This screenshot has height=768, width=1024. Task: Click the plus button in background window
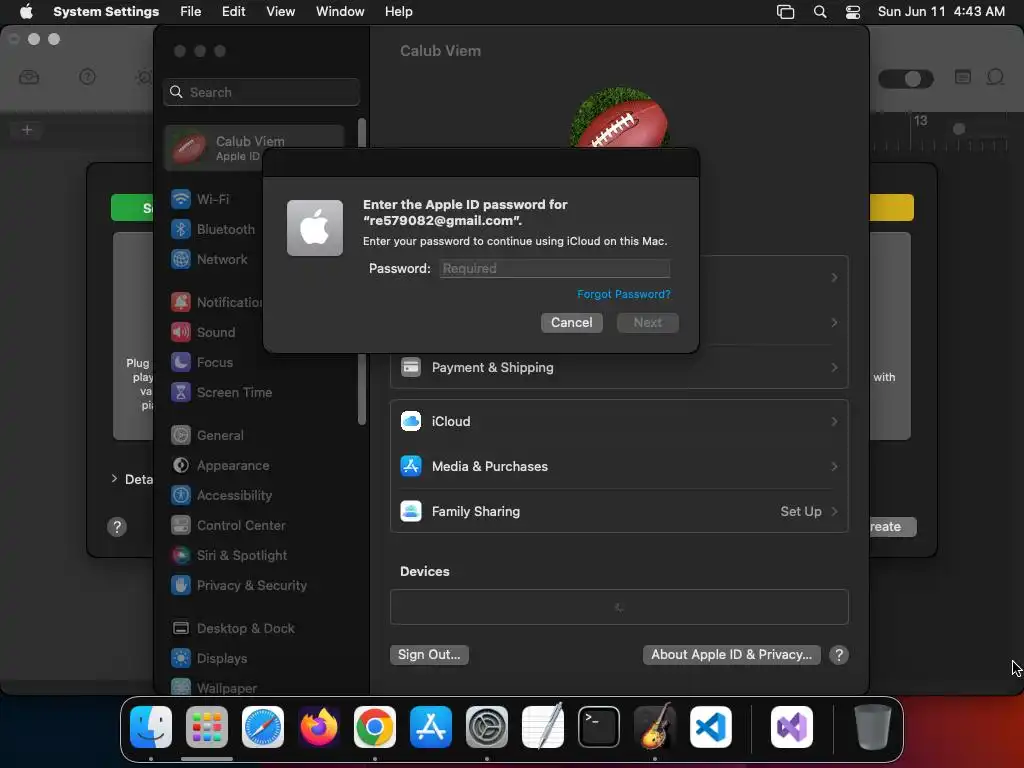click(x=27, y=130)
